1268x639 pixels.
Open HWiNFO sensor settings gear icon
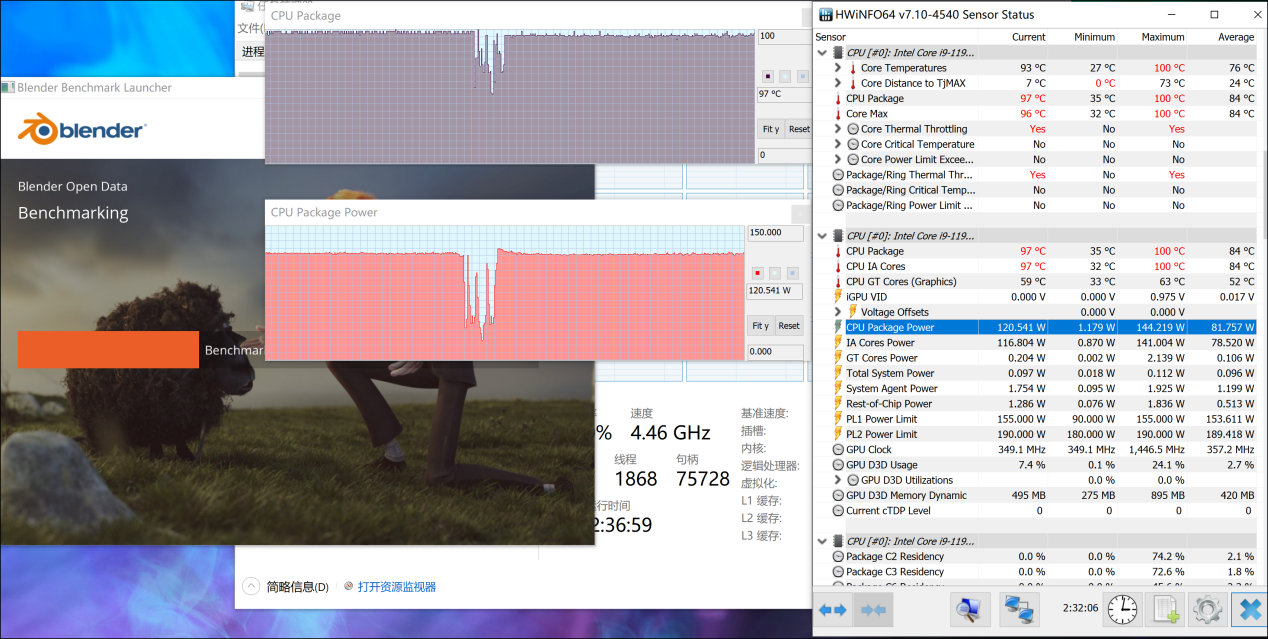[1208, 609]
